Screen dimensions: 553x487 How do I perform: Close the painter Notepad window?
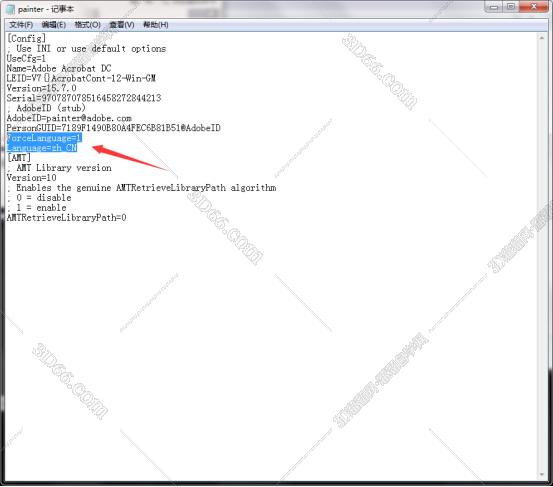click(x=533, y=7)
